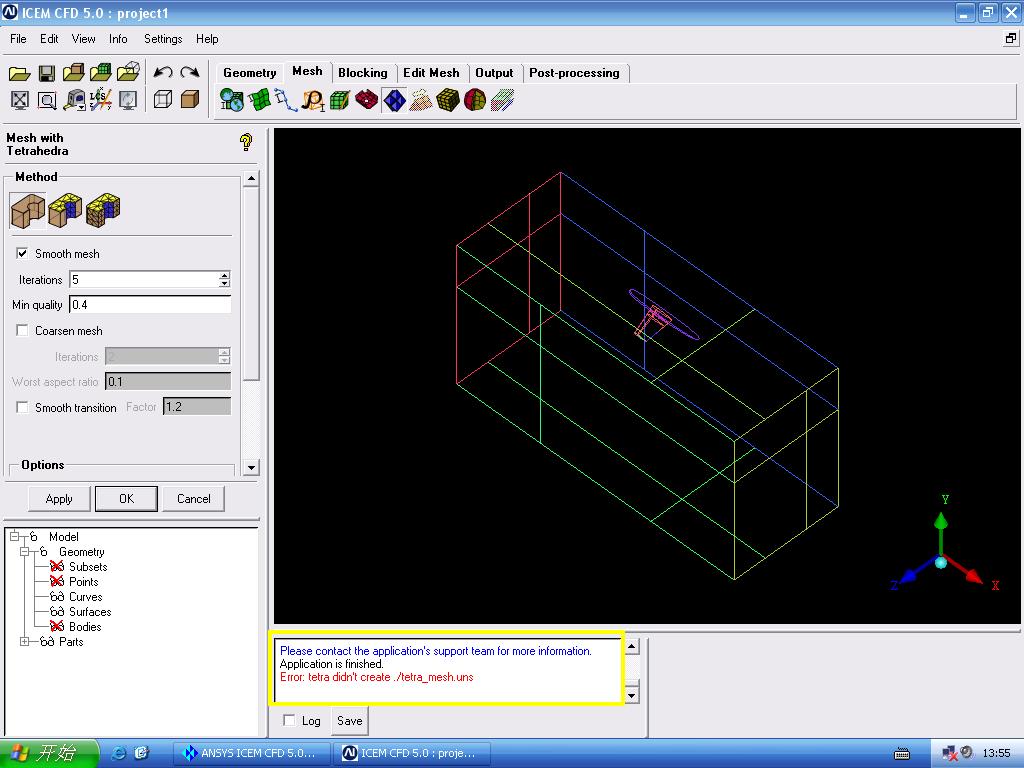Enable the Smooth transition checkbox
The height and width of the screenshot is (768, 1024).
click(x=22, y=408)
